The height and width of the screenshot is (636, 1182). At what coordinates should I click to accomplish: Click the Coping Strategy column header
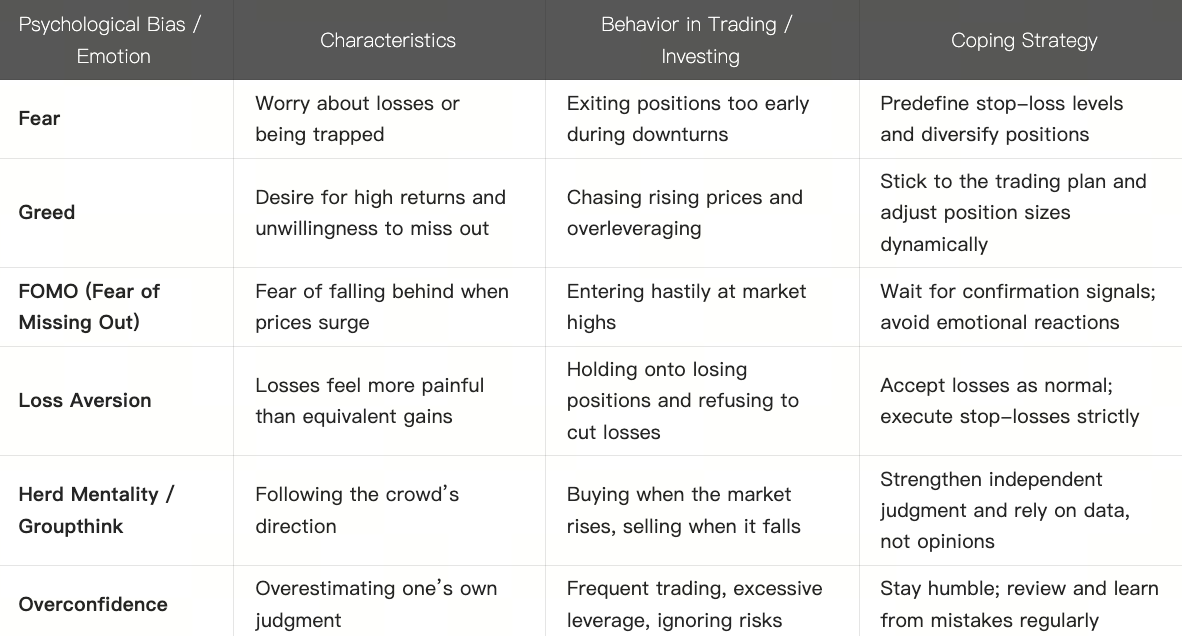[1024, 40]
